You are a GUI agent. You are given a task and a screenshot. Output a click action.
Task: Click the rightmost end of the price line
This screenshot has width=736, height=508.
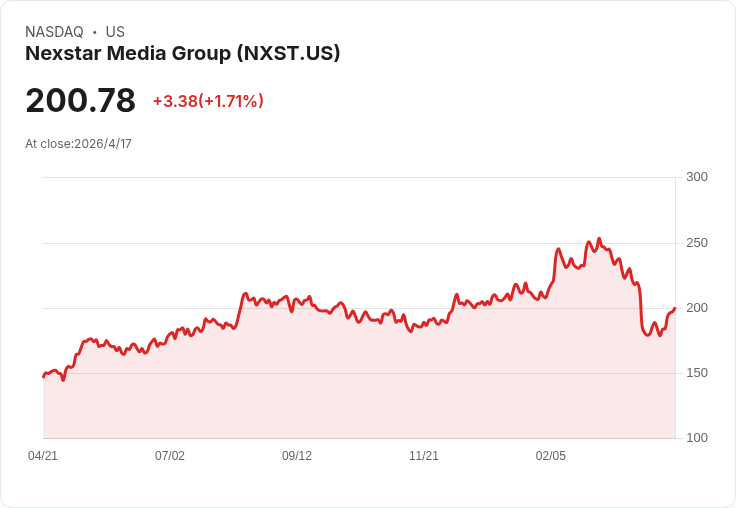tap(675, 308)
